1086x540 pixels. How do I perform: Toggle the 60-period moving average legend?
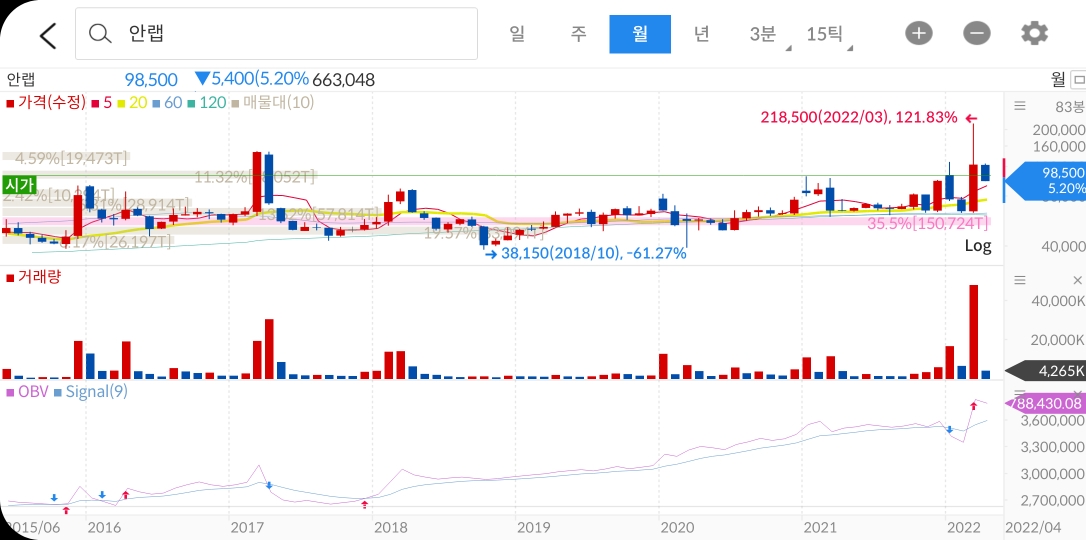(x=168, y=102)
